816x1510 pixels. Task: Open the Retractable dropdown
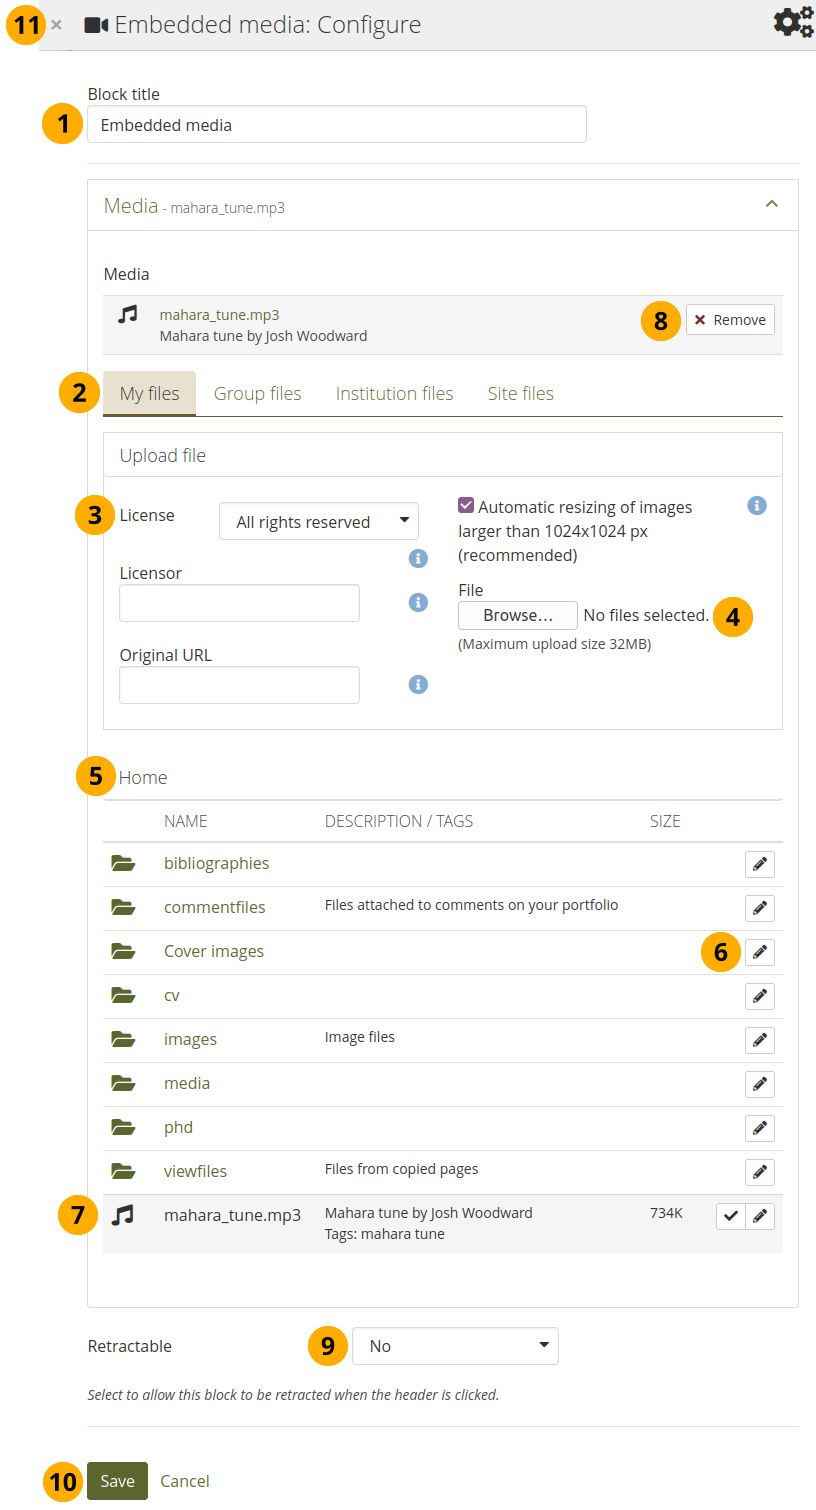point(455,1346)
